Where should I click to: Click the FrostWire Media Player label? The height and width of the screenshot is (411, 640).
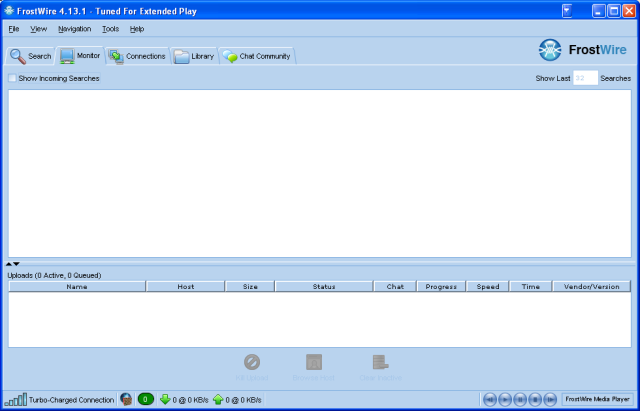click(598, 399)
